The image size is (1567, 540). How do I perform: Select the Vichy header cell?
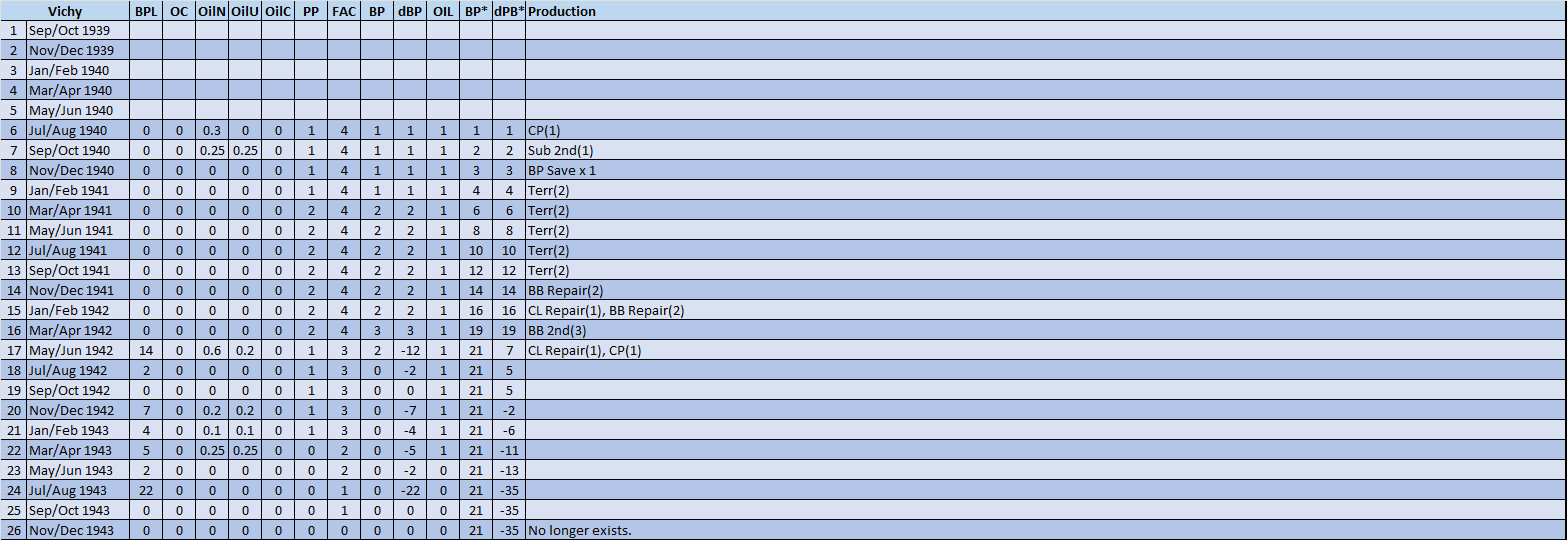click(x=65, y=11)
